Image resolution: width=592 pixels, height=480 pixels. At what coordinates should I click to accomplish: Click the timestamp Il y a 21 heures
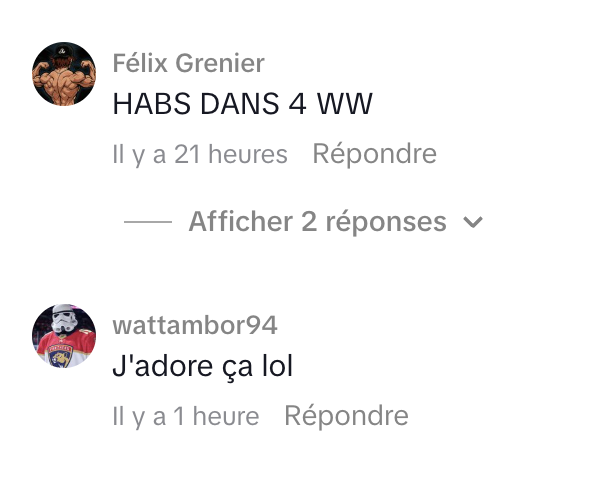pyautogui.click(x=200, y=154)
